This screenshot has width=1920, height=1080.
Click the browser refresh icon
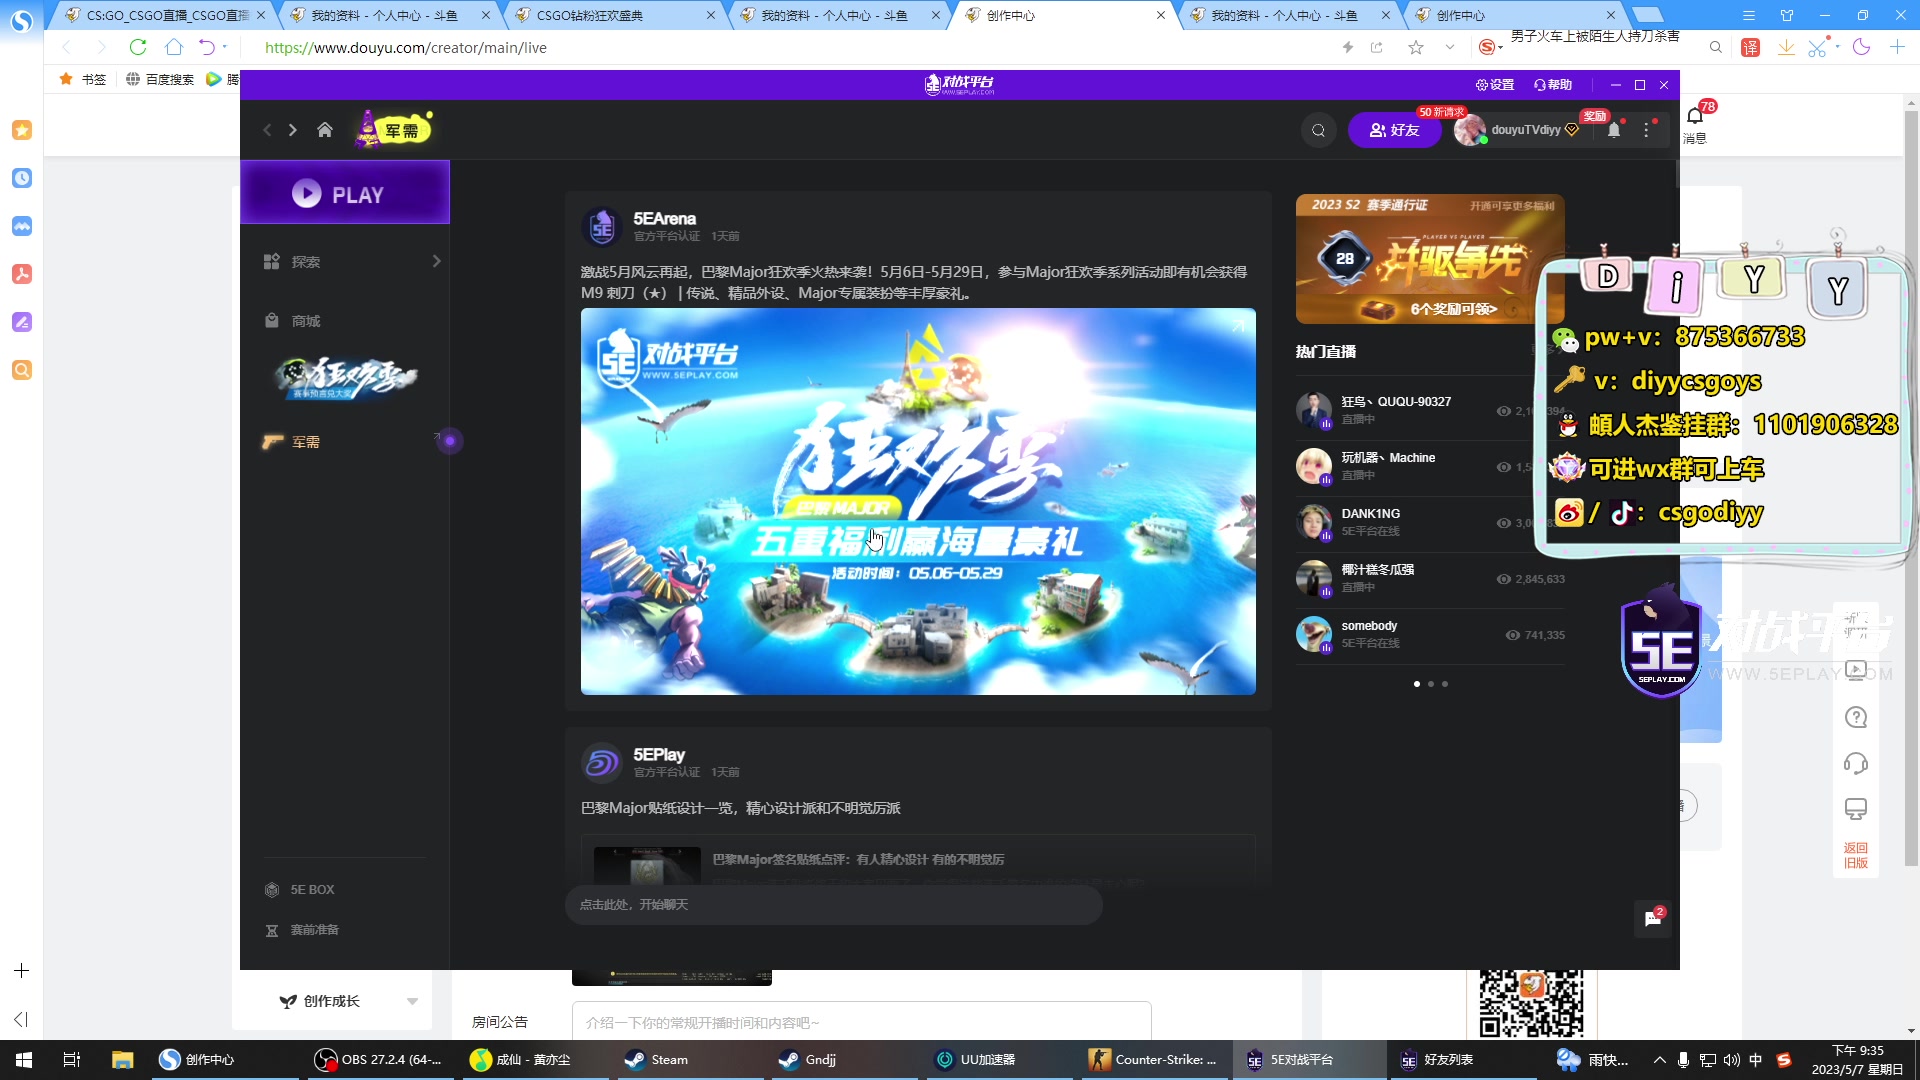click(138, 47)
